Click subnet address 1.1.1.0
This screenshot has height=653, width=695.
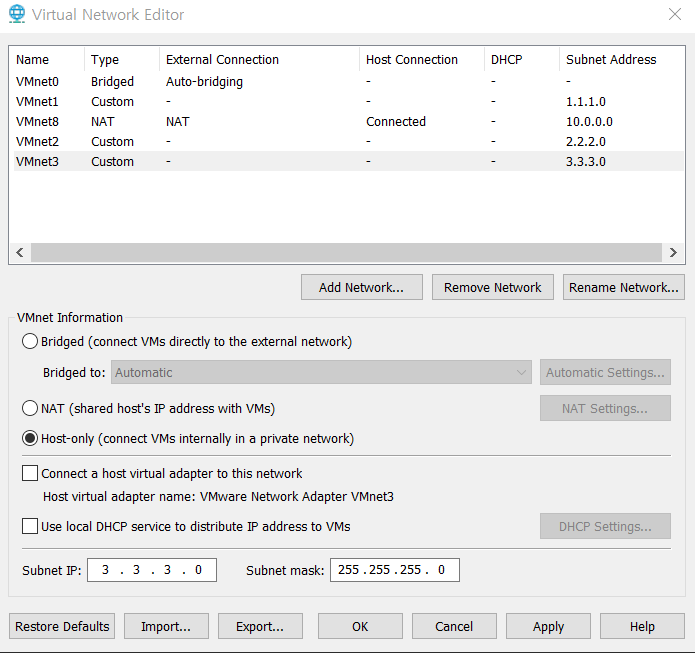[x=586, y=102]
